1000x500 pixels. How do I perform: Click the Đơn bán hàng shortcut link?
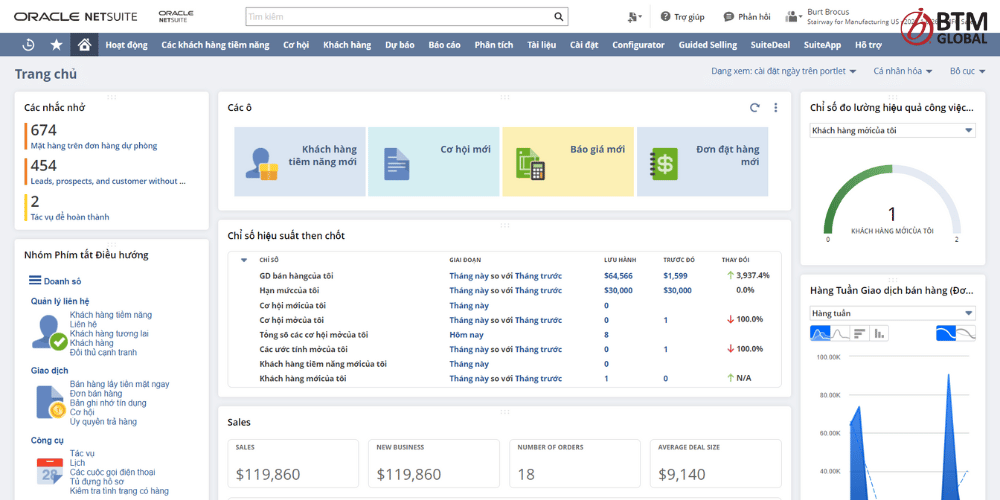pos(96,393)
